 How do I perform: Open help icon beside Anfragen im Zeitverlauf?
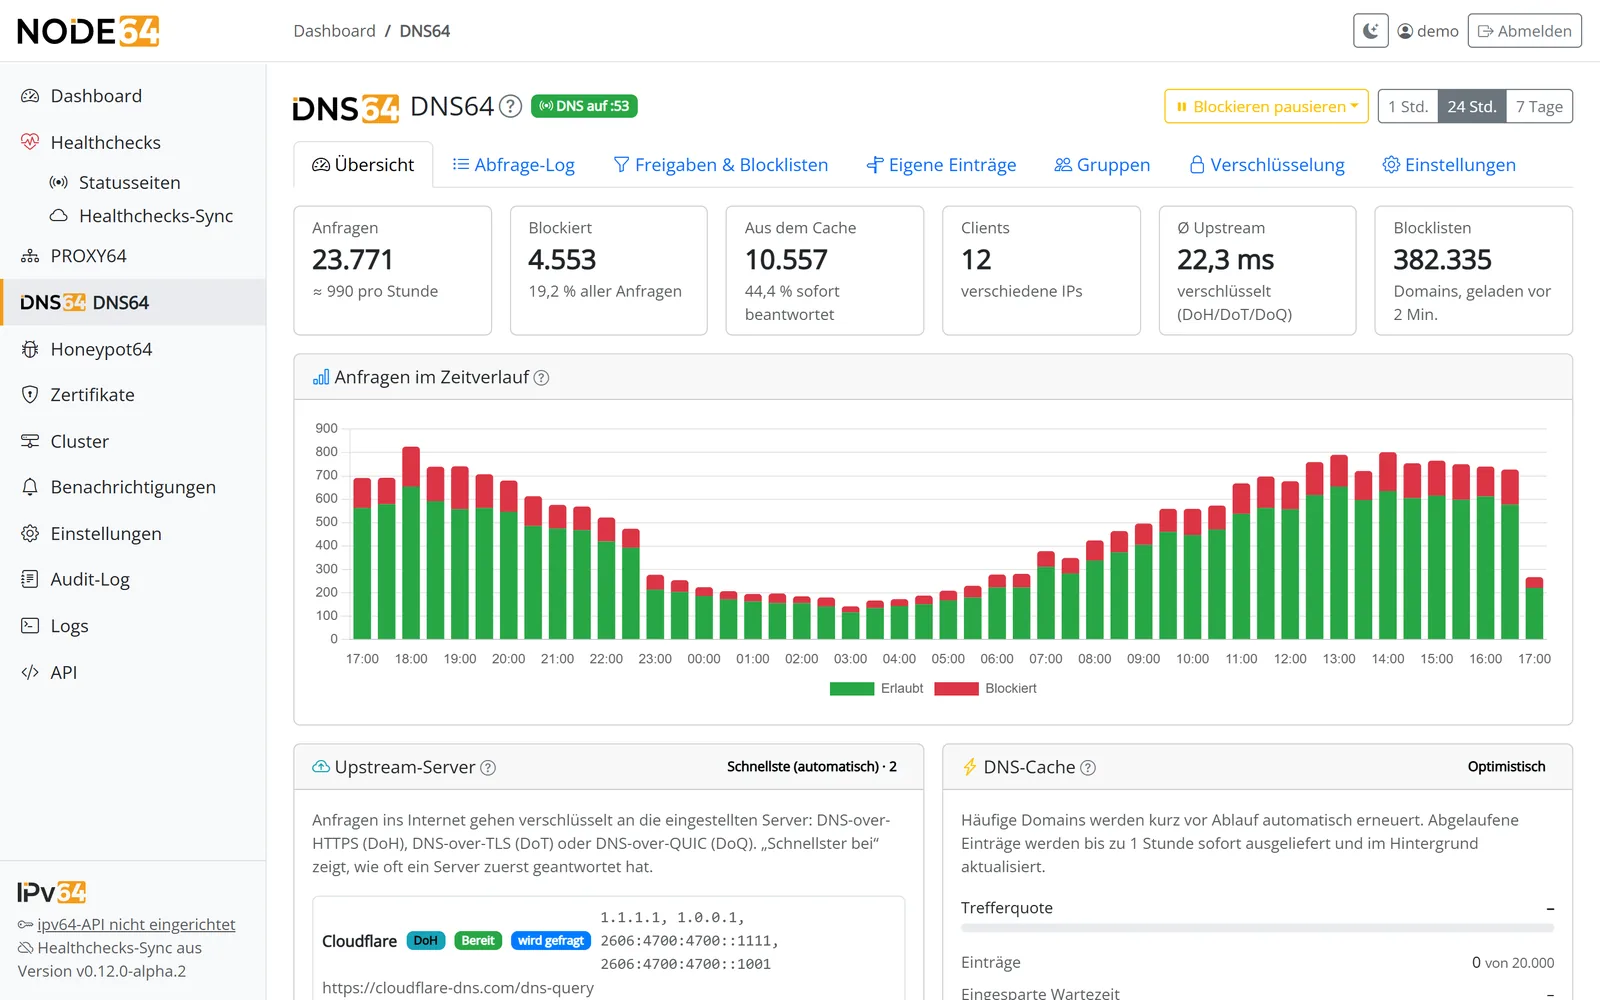[x=541, y=378]
